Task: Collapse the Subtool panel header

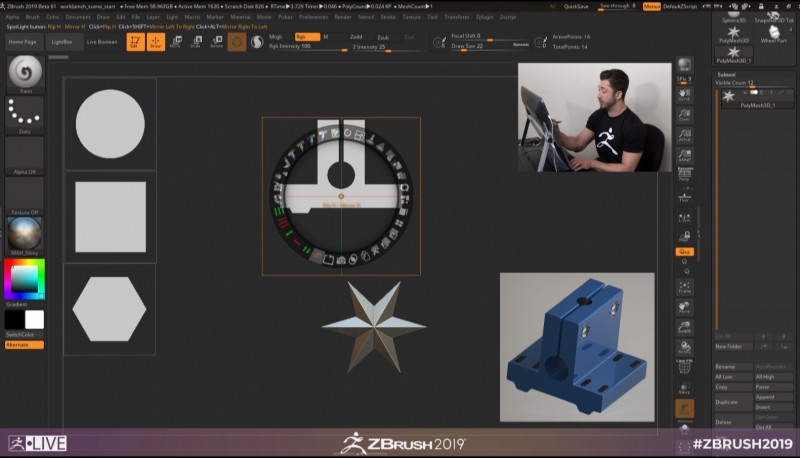Action: pyautogui.click(x=727, y=74)
